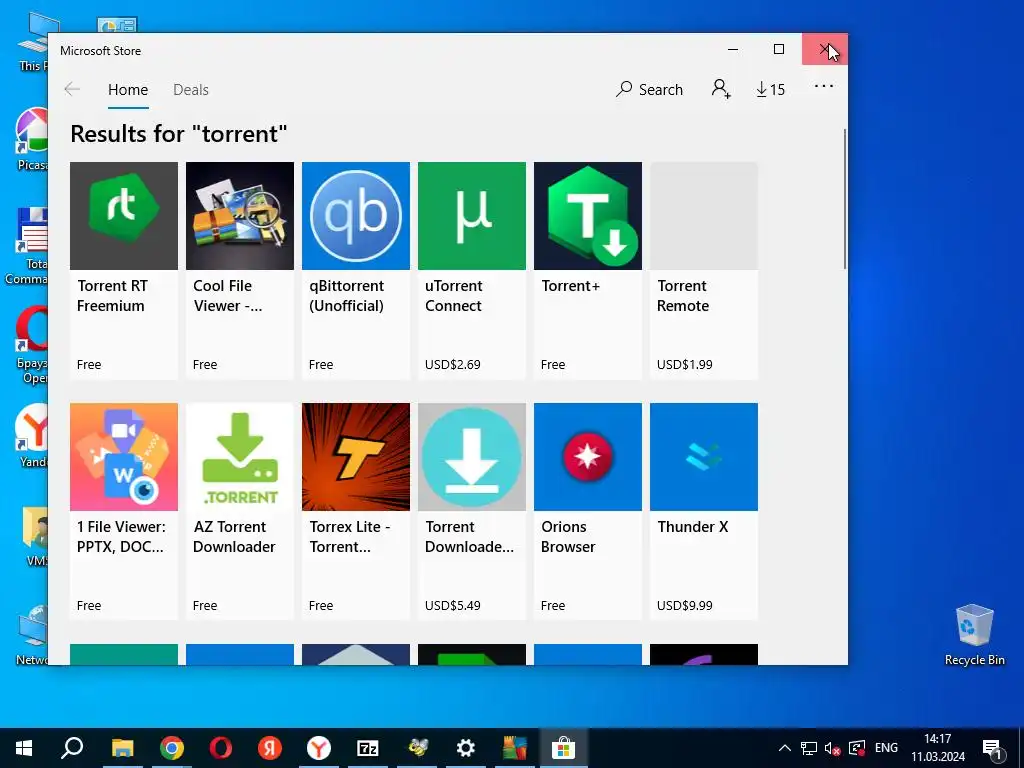The image size is (1024, 768).
Task: Click the "Torrent RT Freemium" title
Action: point(112,296)
